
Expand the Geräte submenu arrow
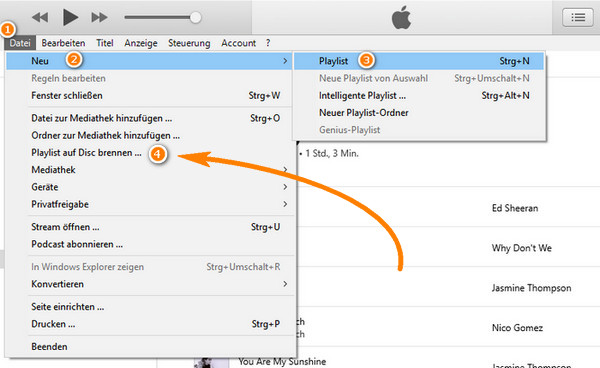coord(285,187)
